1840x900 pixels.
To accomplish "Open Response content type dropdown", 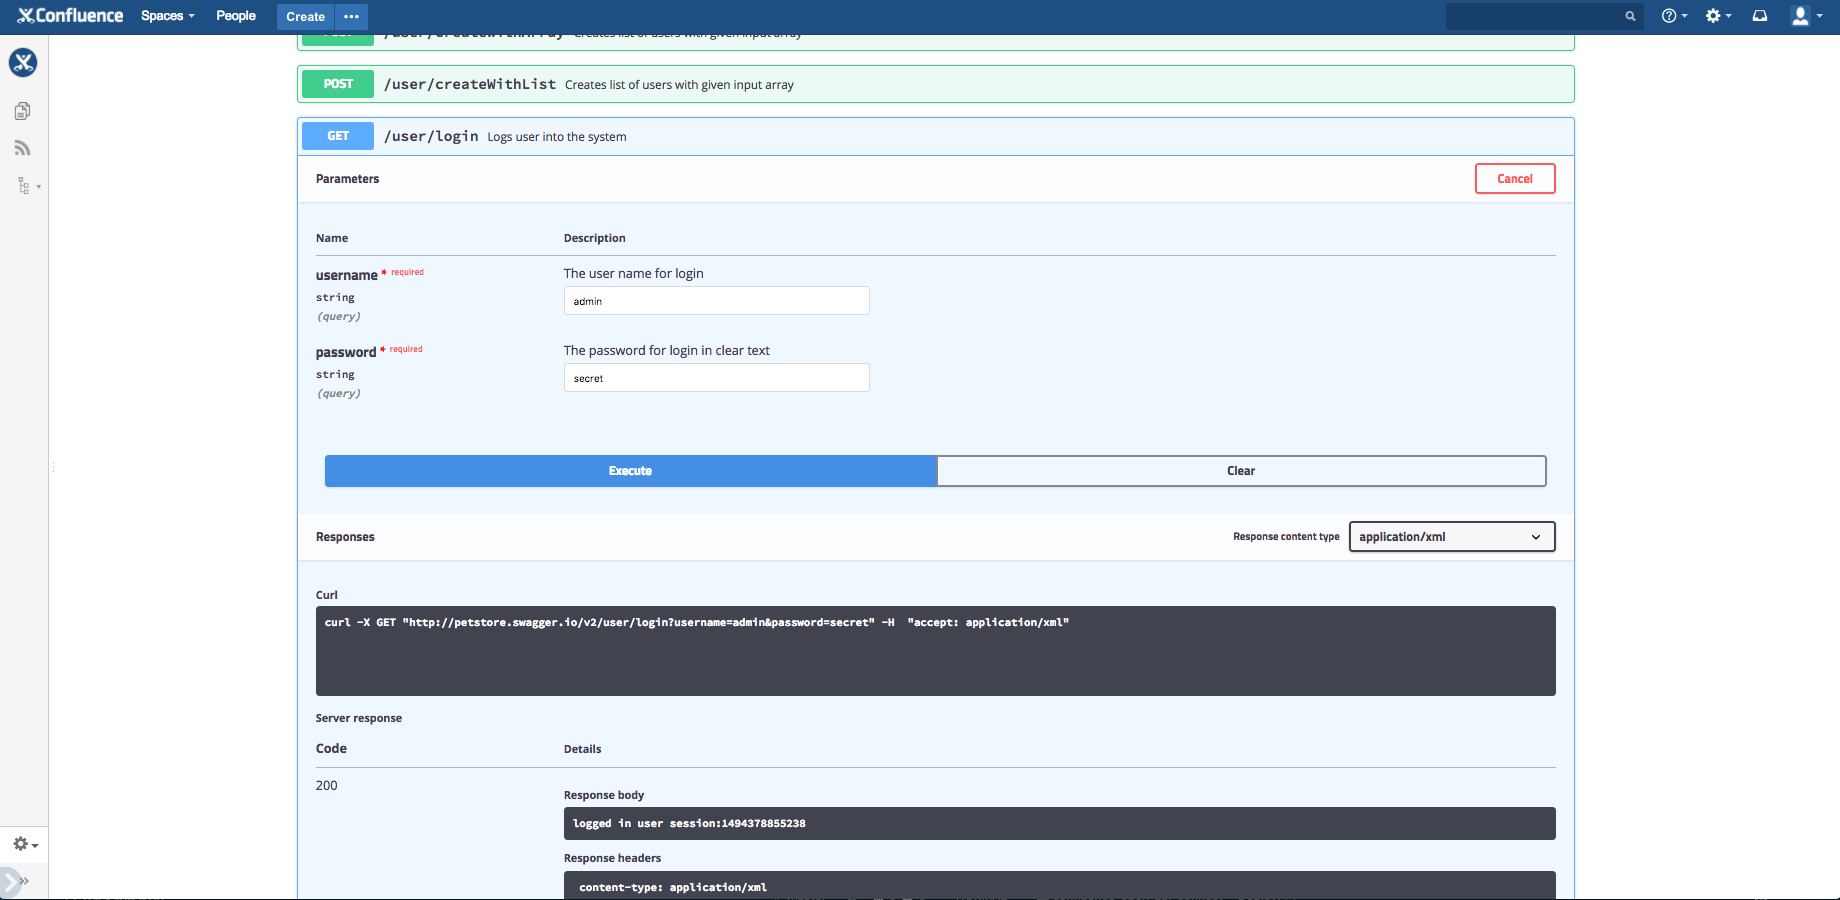I will pyautogui.click(x=1451, y=537).
